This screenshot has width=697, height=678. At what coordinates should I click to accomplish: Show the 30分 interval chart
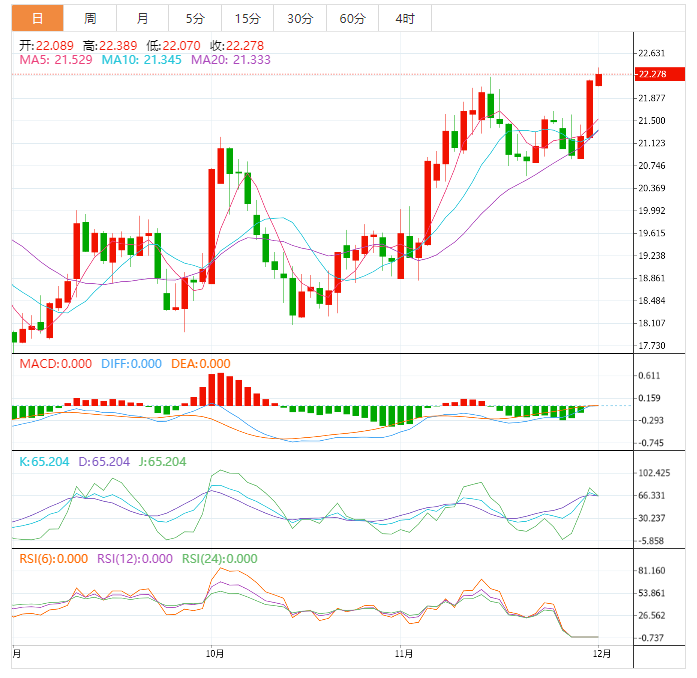pyautogui.click(x=299, y=18)
